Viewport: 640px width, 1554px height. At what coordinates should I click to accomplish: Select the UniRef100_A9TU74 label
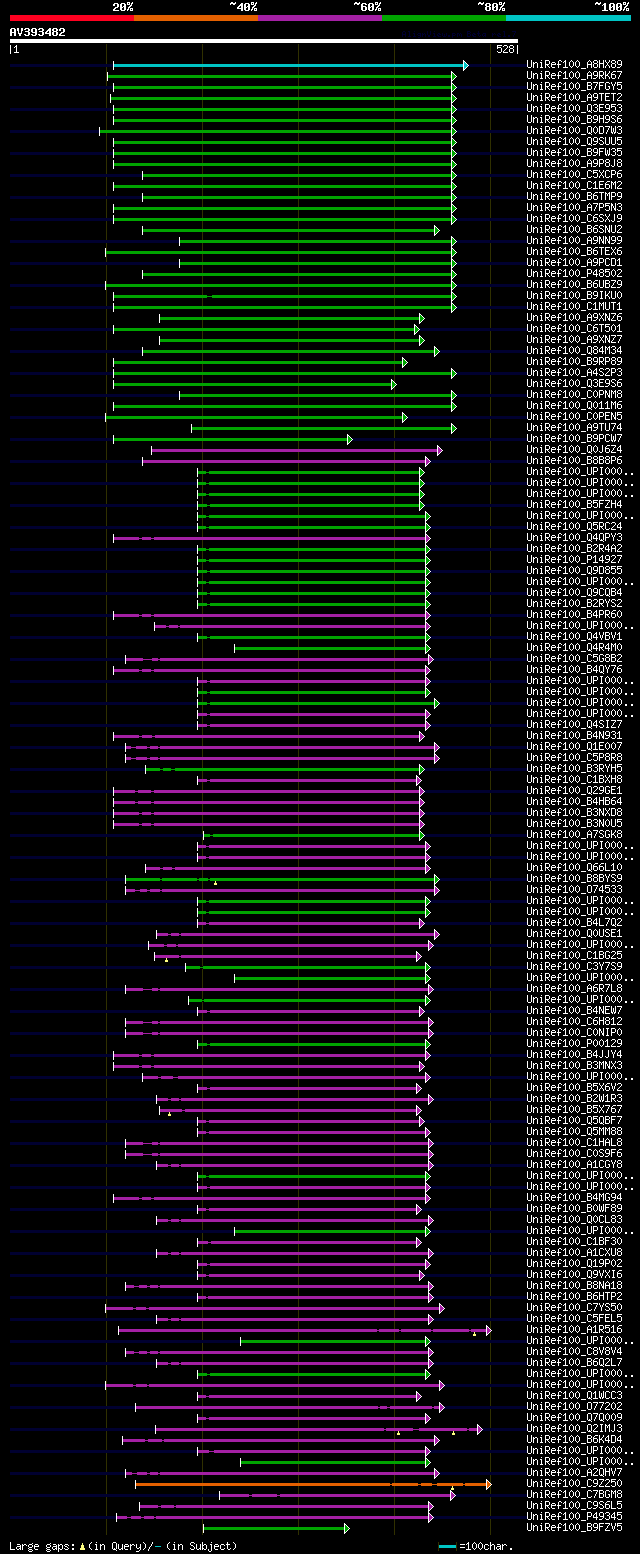(574, 428)
